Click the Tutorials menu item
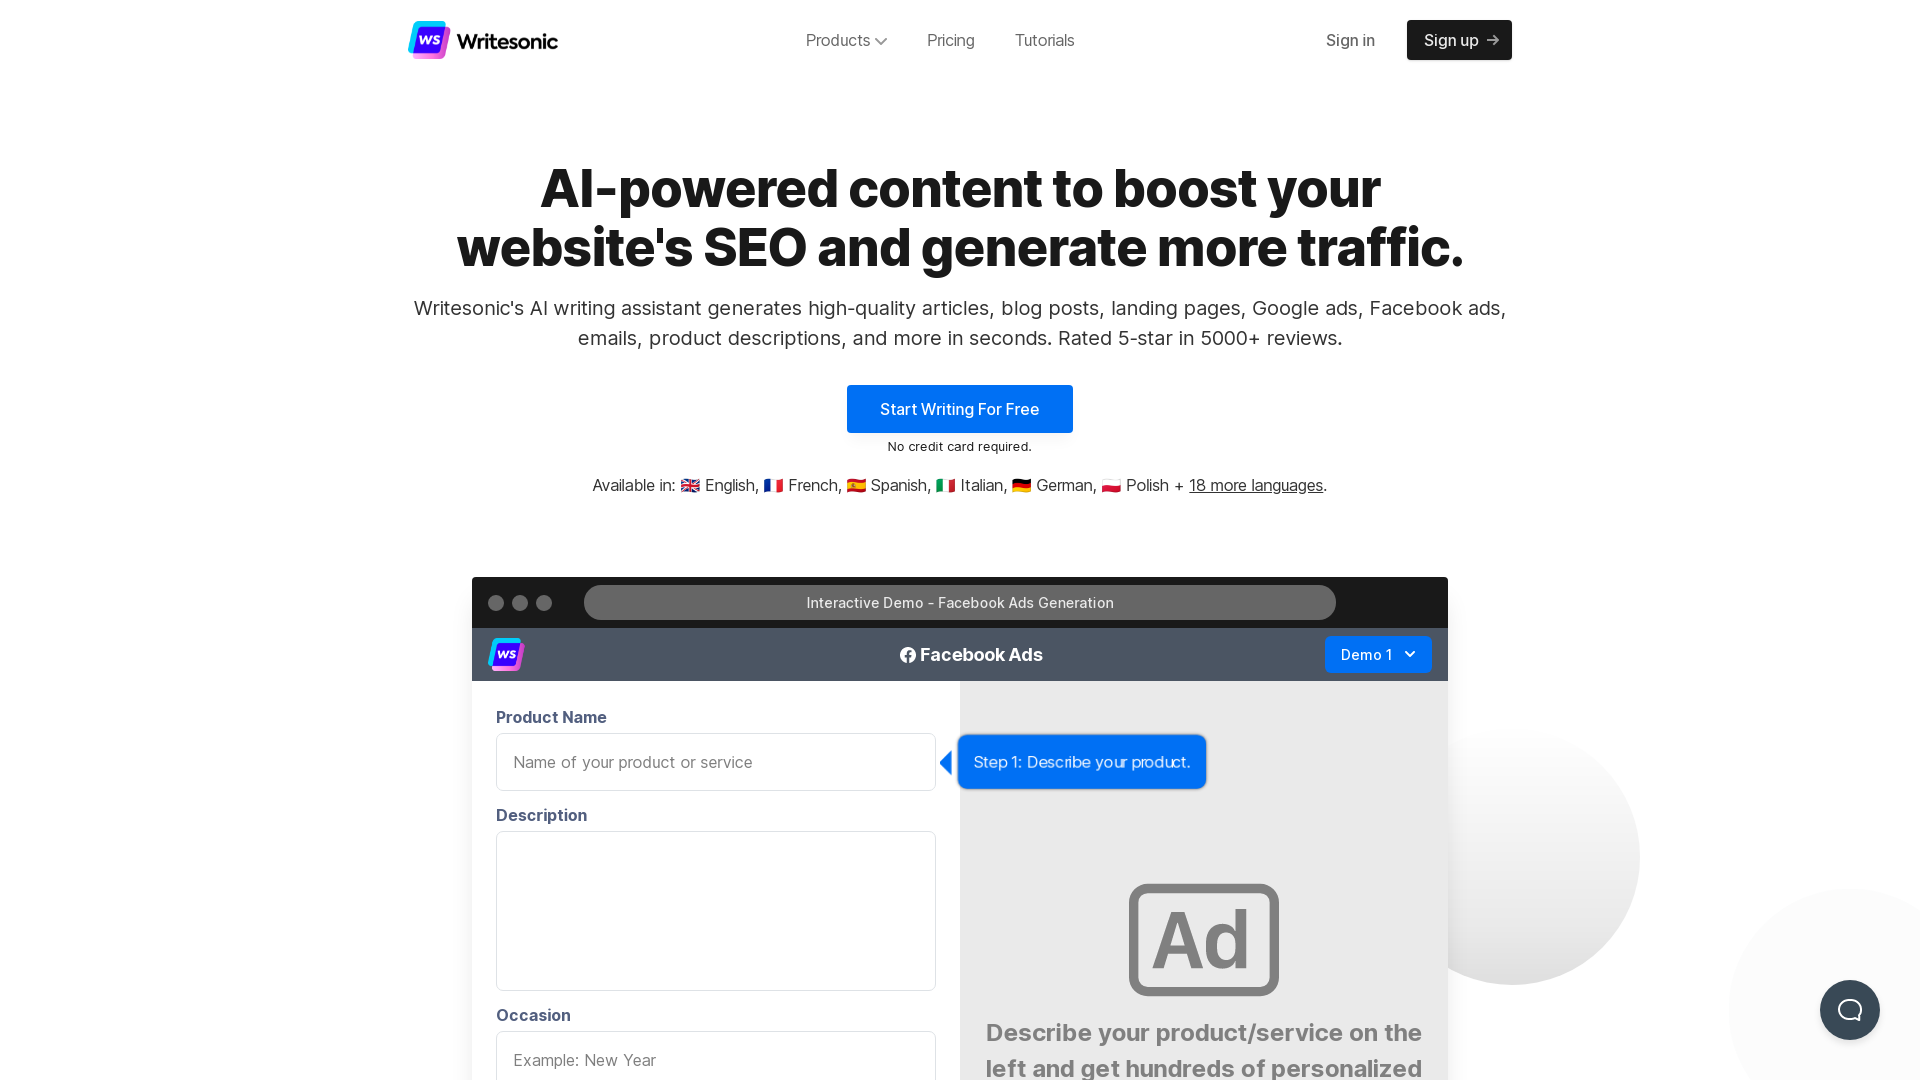Screen dimensions: 1920x1080 [x=1044, y=40]
